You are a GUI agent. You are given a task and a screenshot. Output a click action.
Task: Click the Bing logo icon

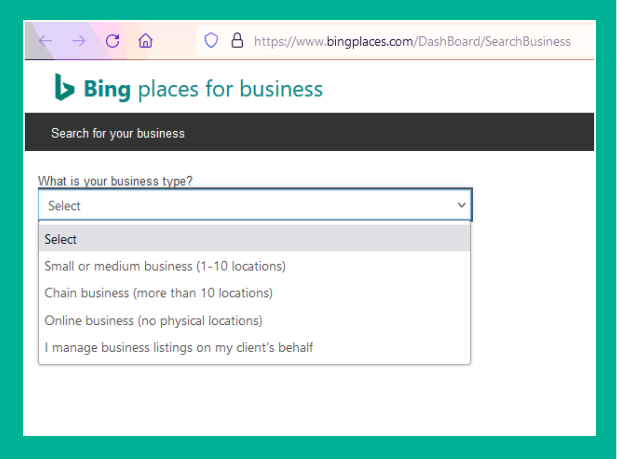pyautogui.click(x=64, y=87)
